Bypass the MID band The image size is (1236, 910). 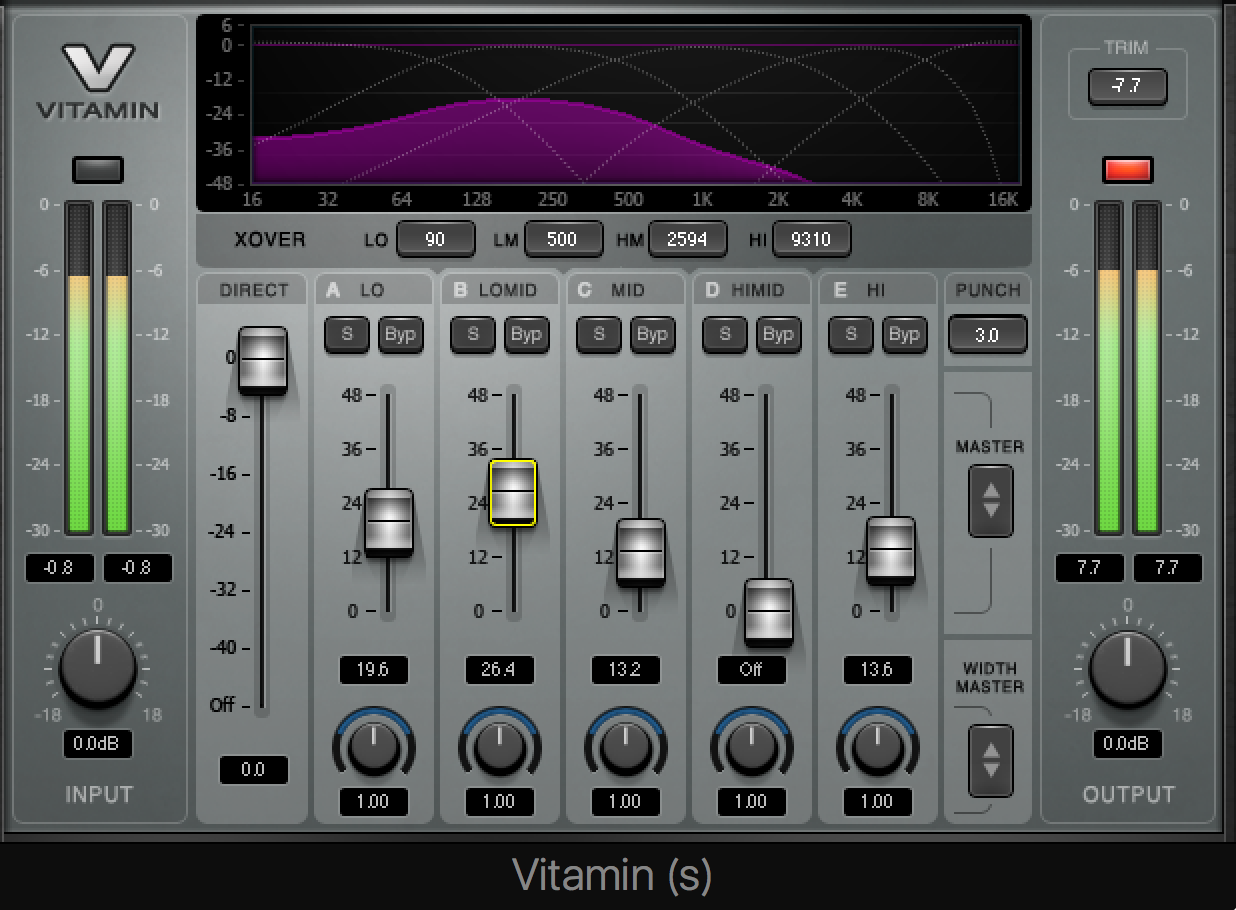[x=653, y=335]
